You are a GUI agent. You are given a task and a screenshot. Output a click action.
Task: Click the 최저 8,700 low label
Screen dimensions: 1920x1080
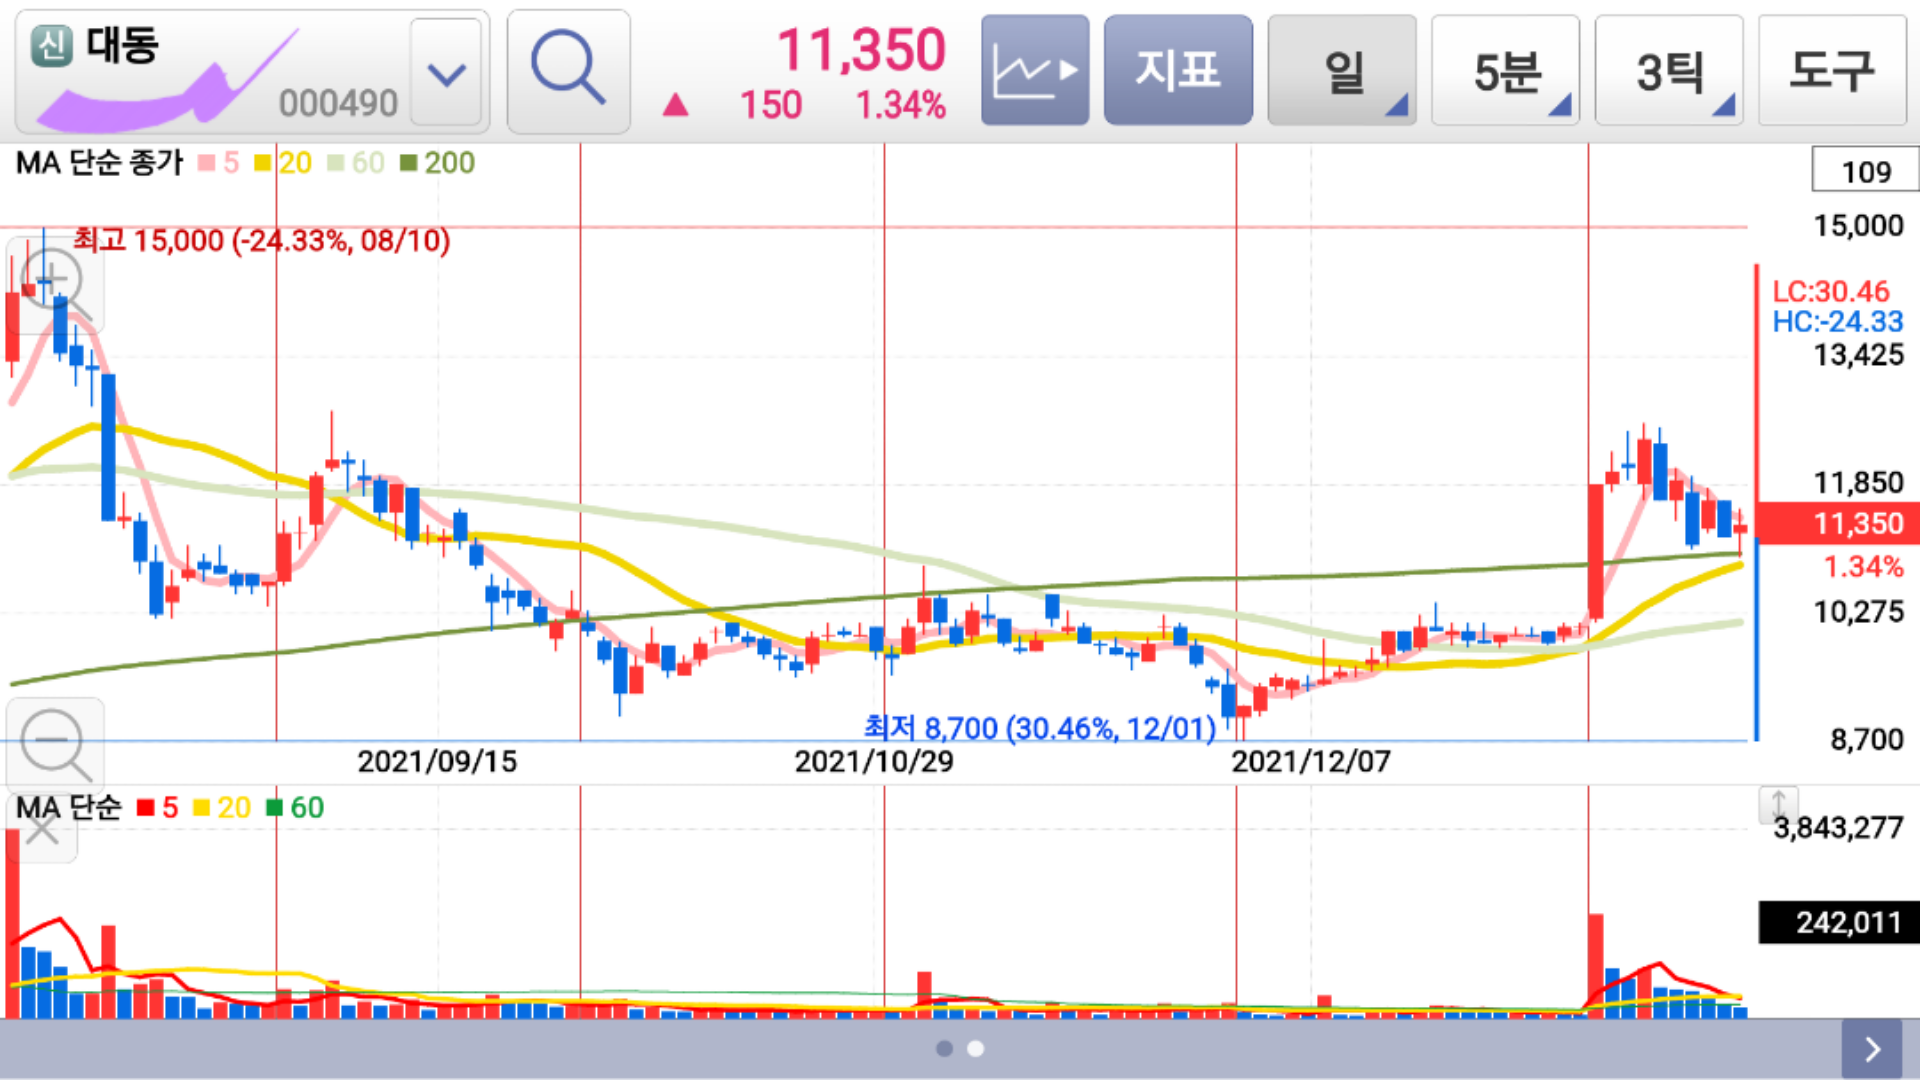point(1040,728)
